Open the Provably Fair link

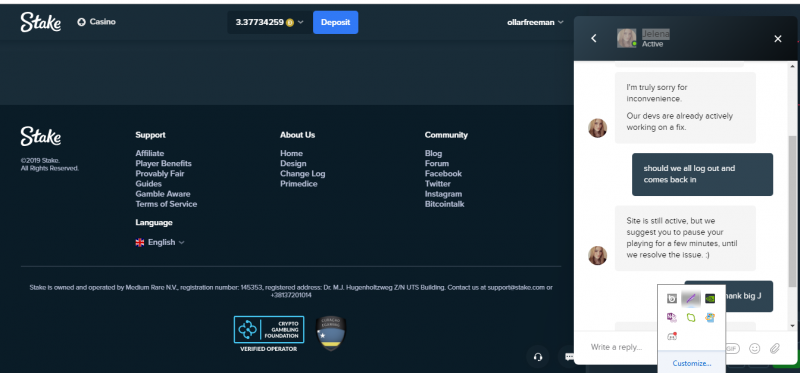[160, 173]
